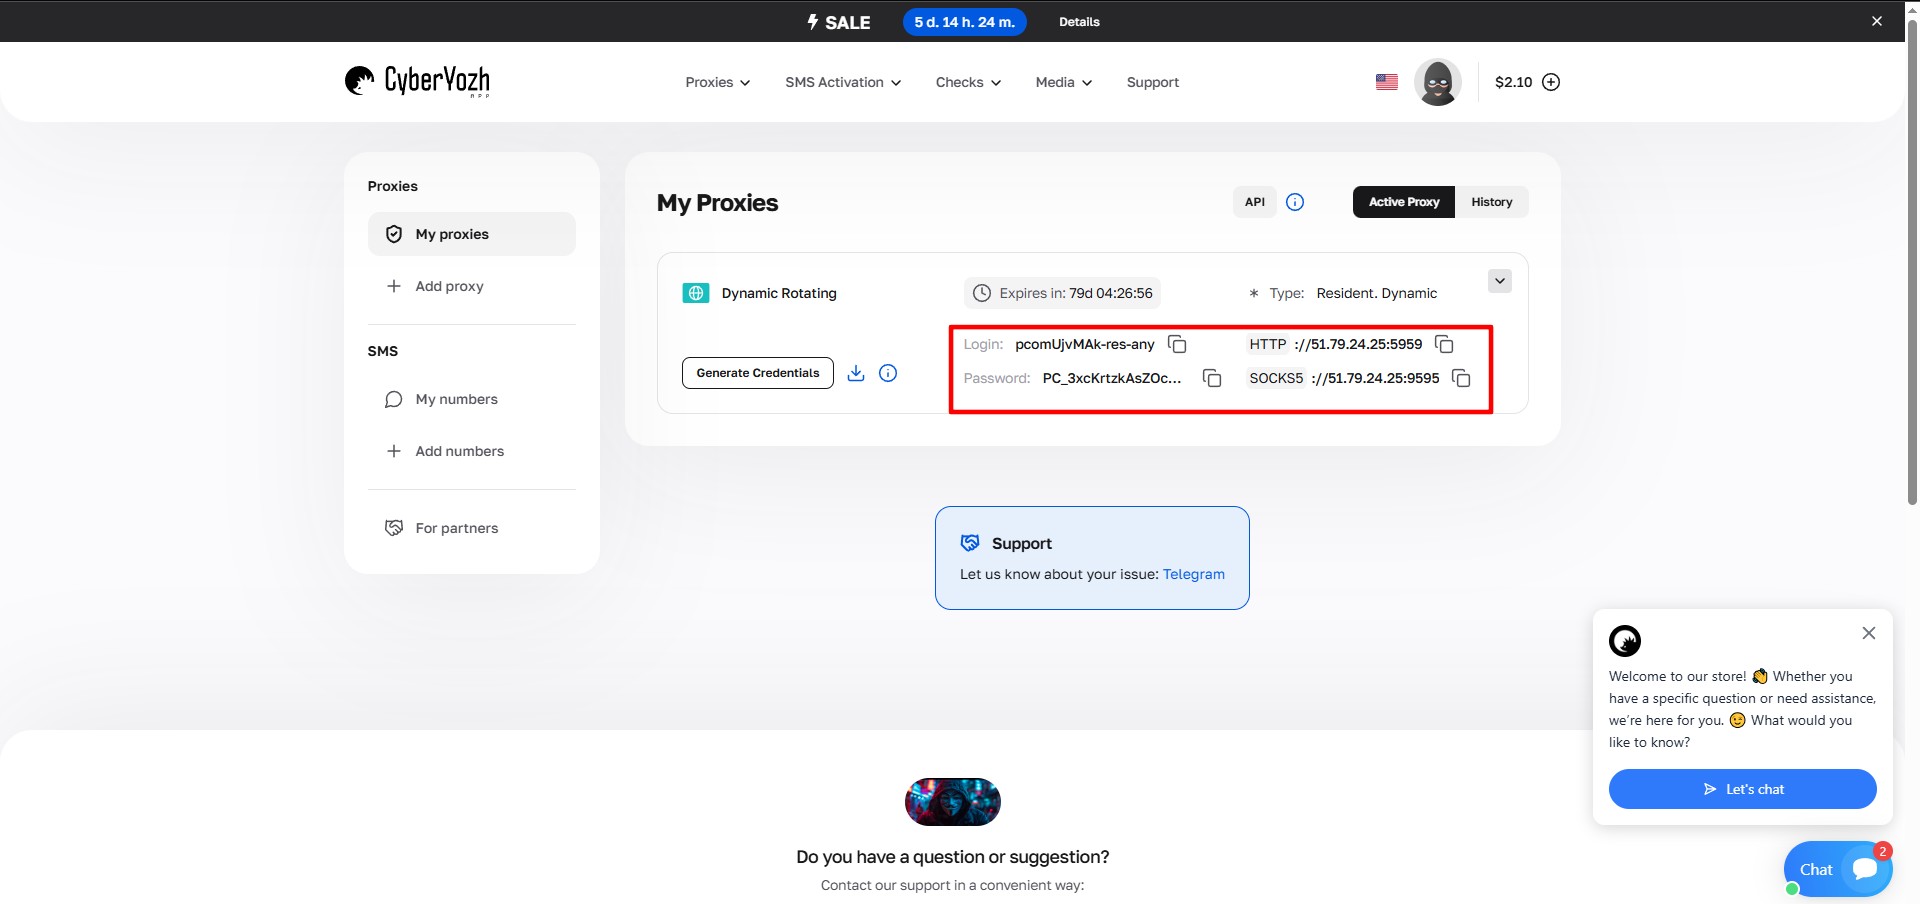This screenshot has width=1920, height=904.
Task: Click the Generate Credentials button
Action: 757,373
